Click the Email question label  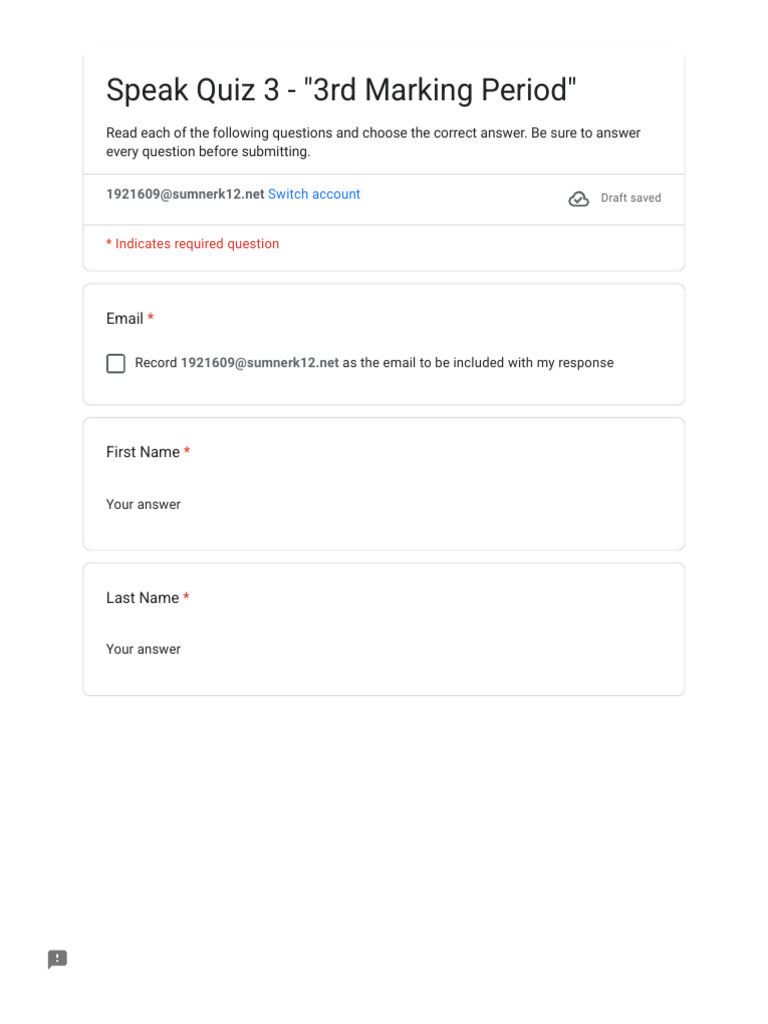tap(125, 319)
